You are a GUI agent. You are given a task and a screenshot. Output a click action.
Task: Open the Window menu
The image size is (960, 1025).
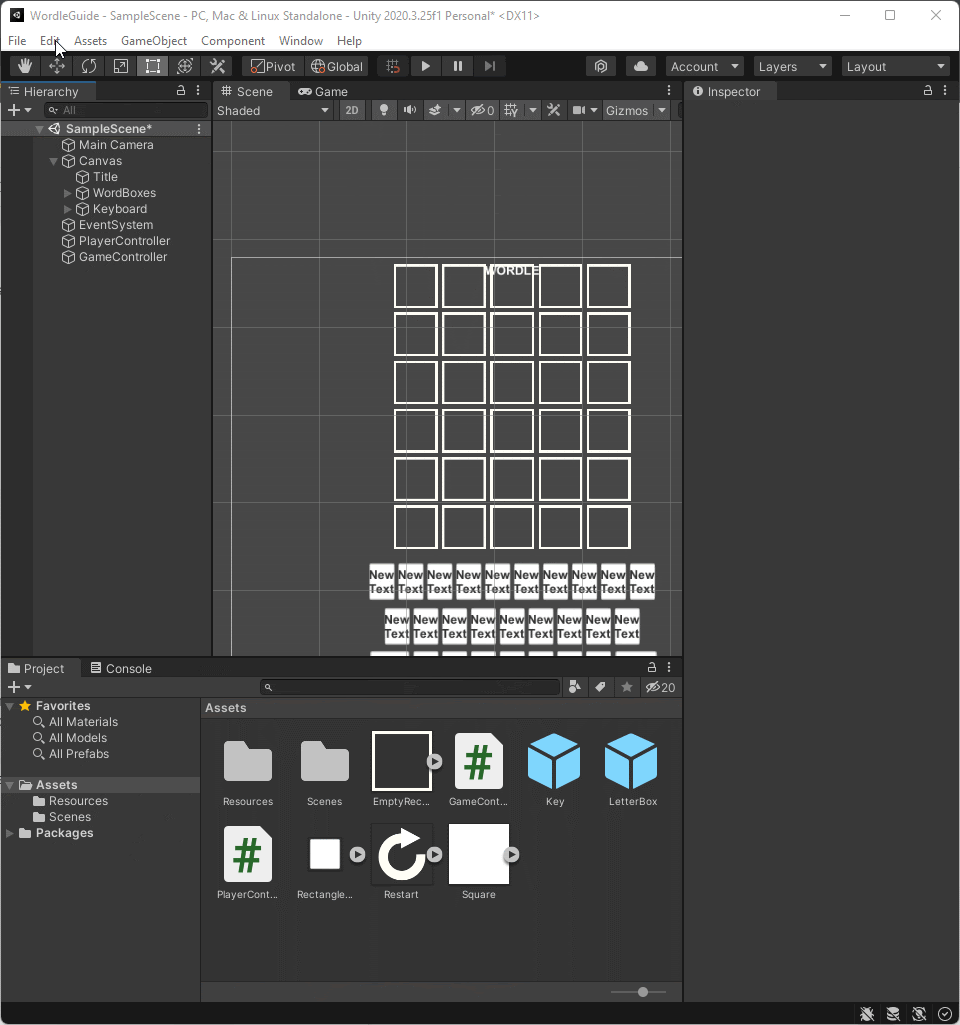point(301,41)
